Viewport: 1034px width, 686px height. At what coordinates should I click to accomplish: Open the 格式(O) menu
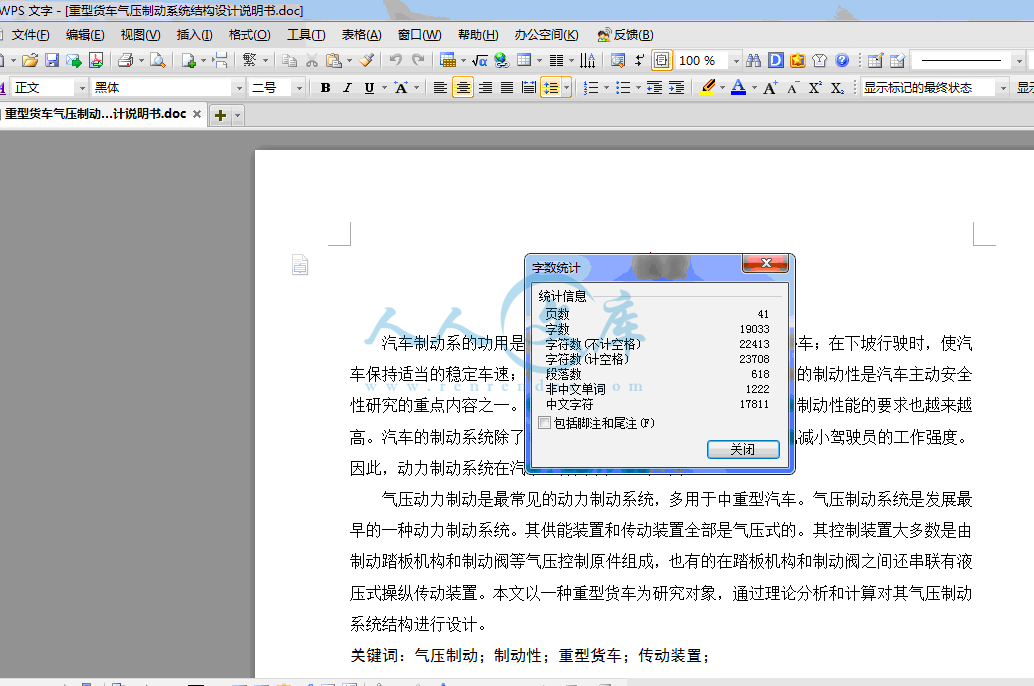coord(249,35)
